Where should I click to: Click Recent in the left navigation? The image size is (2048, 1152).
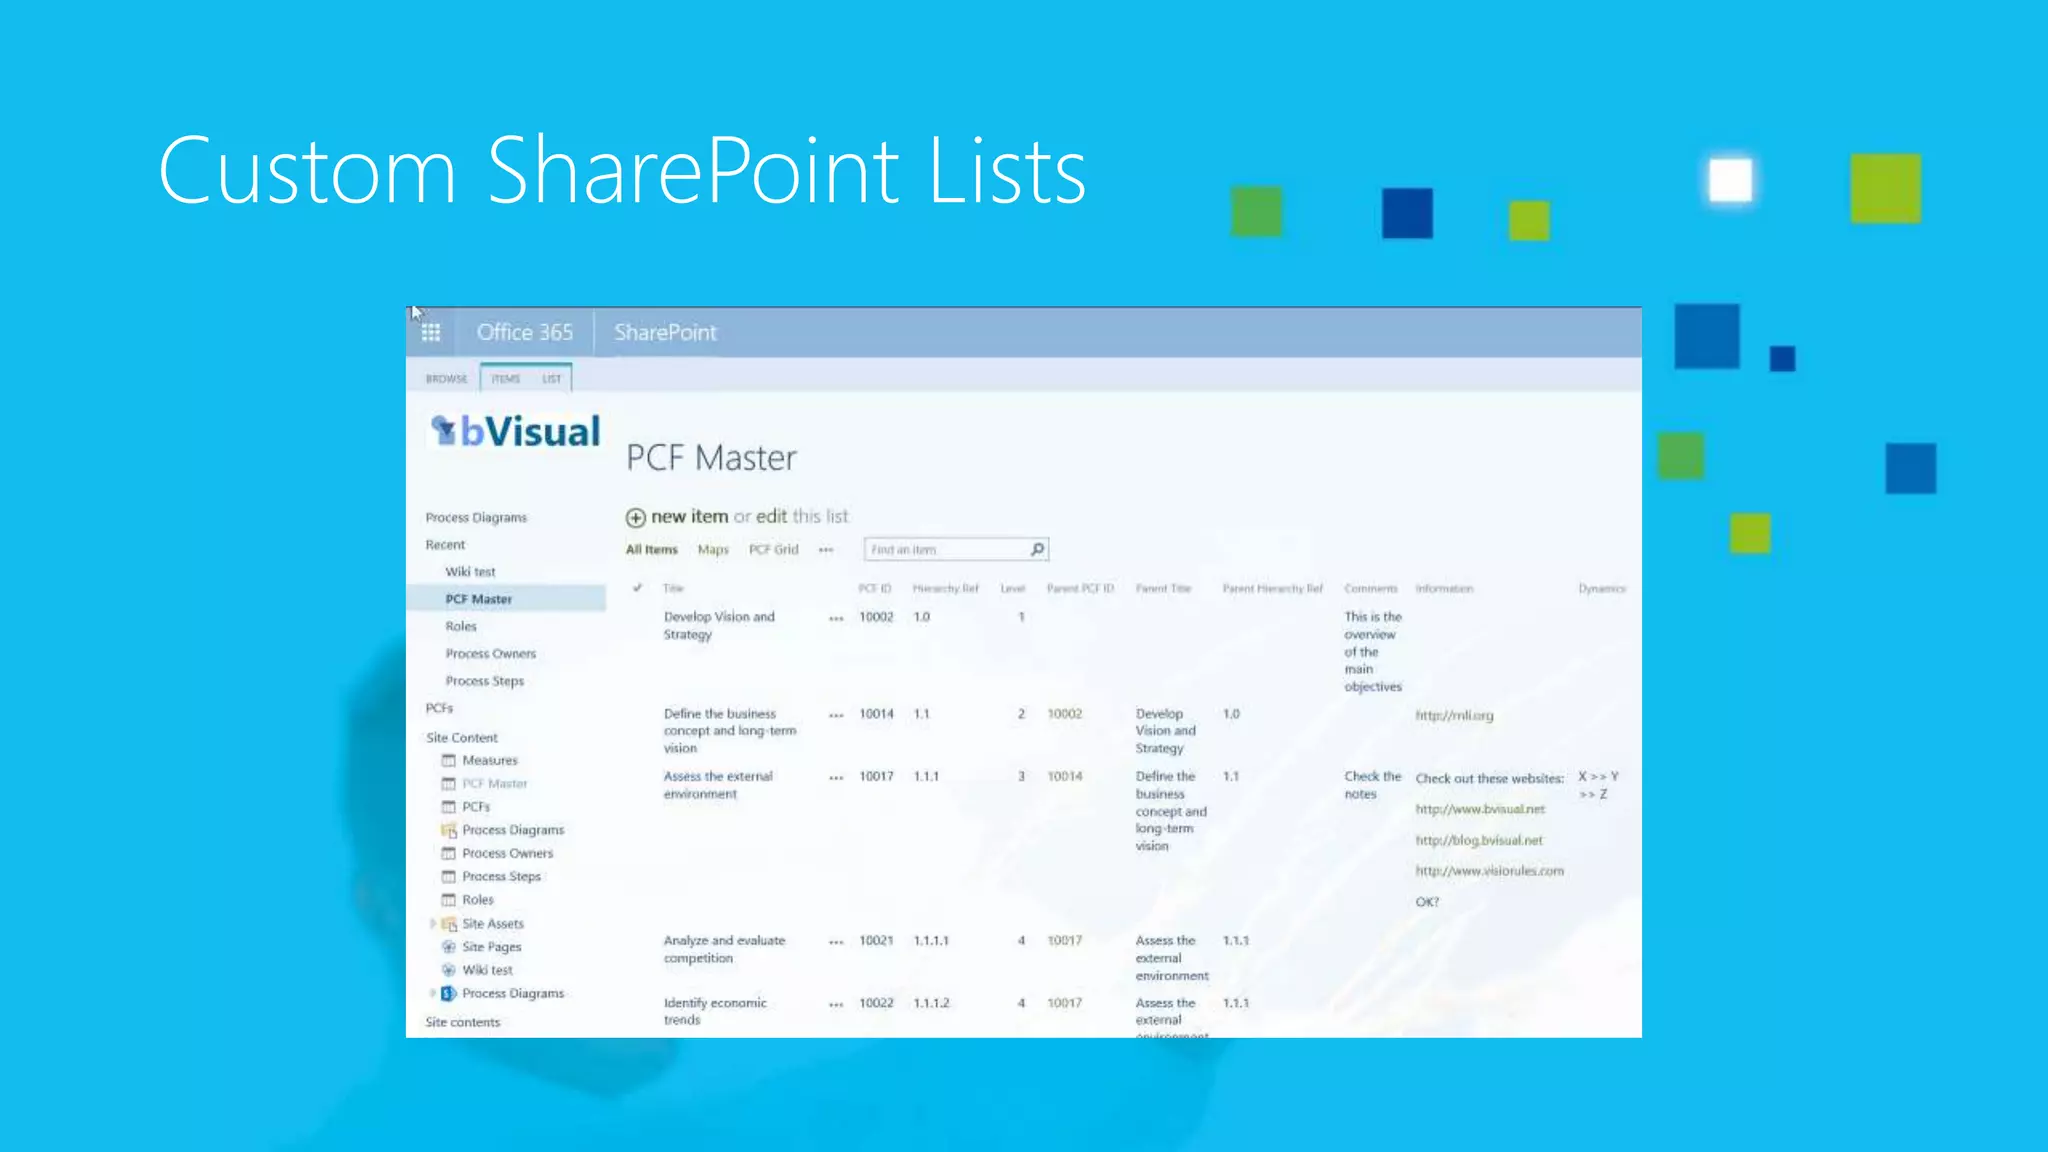click(445, 545)
